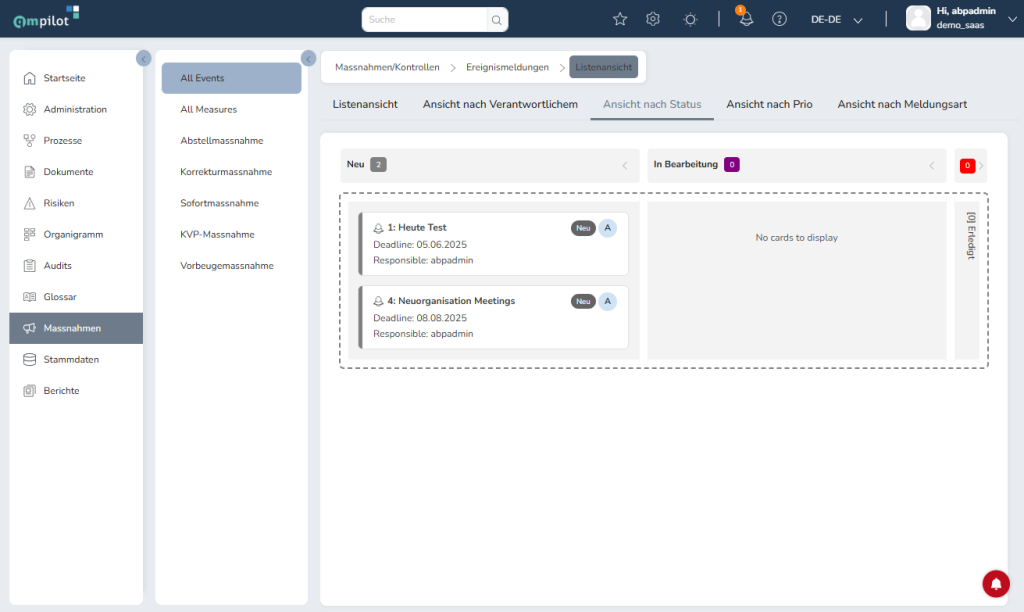Screen dimensions: 1024x612
Task: Collapse the Neu kanban column
Action: (625, 166)
